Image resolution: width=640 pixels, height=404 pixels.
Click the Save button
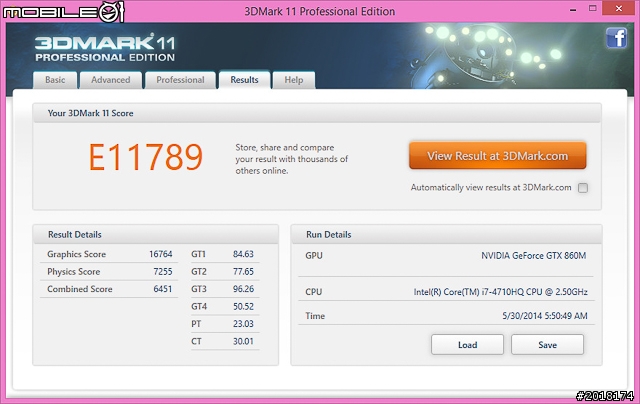[547, 345]
